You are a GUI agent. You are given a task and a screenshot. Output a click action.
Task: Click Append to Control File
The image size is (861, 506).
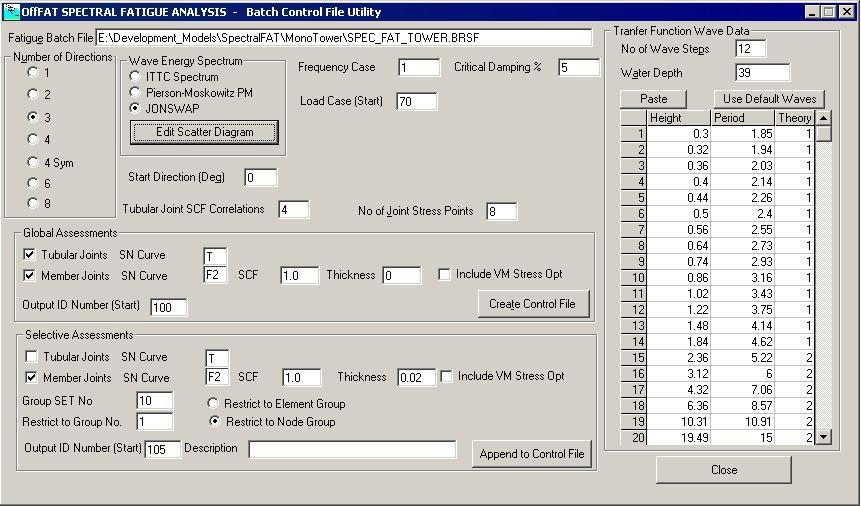point(531,454)
